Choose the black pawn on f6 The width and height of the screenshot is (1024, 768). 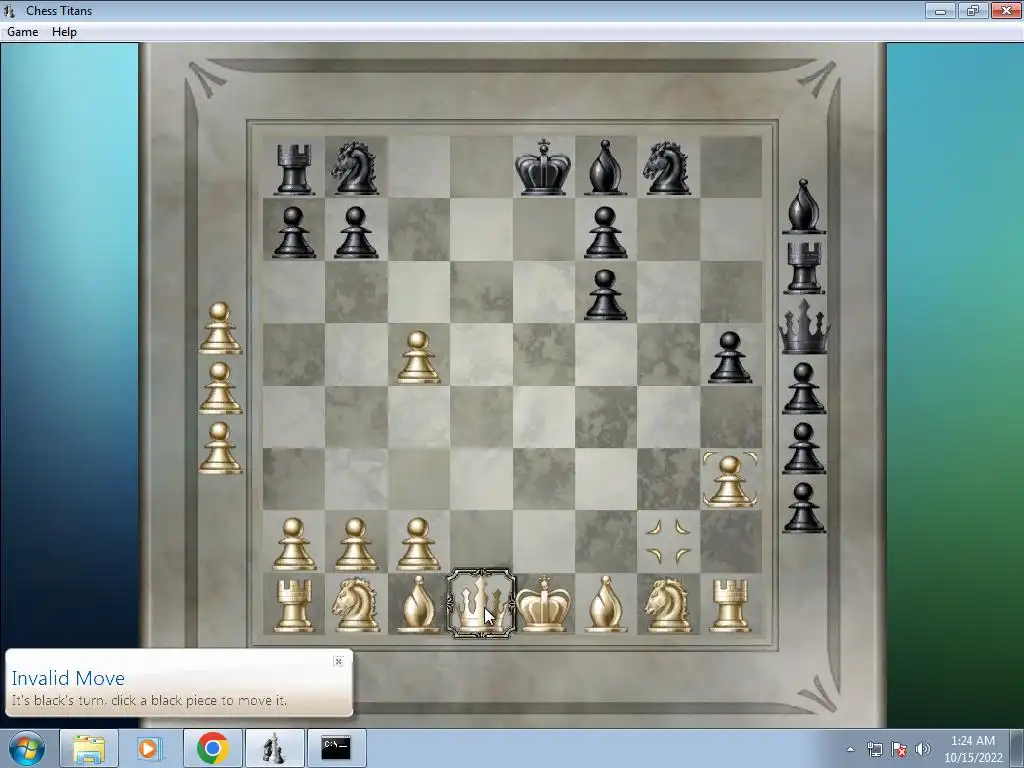pyautogui.click(x=605, y=295)
